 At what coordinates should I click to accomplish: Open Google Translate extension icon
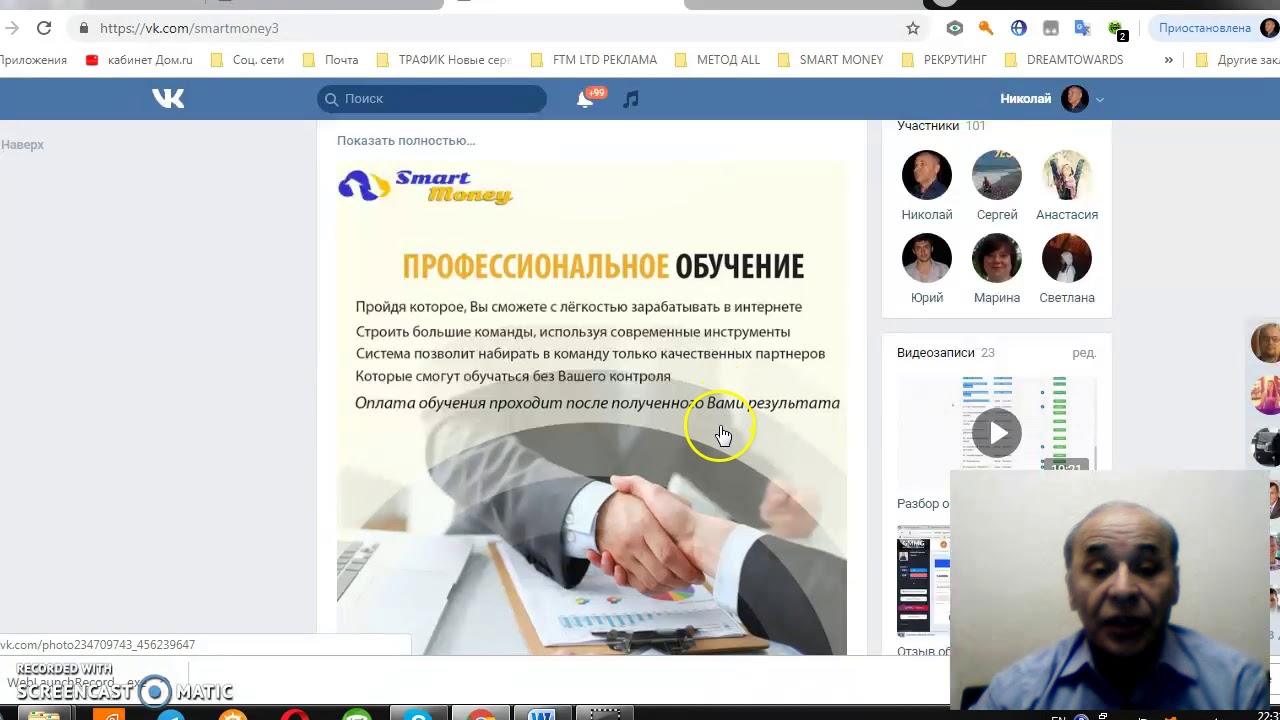(x=1082, y=28)
